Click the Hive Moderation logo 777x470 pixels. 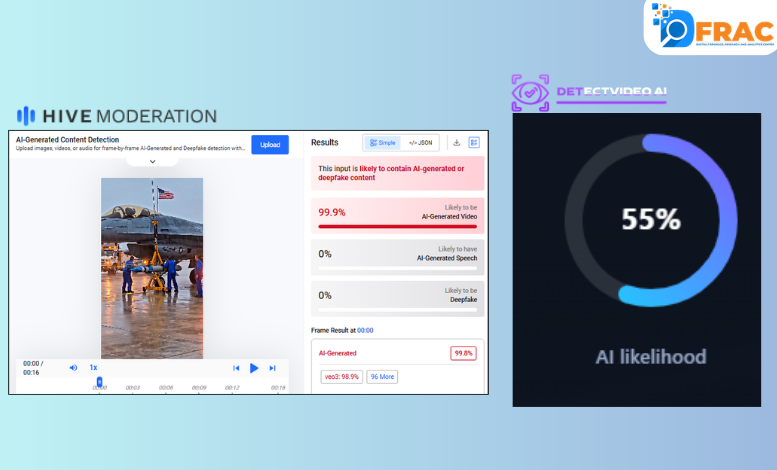(x=117, y=116)
